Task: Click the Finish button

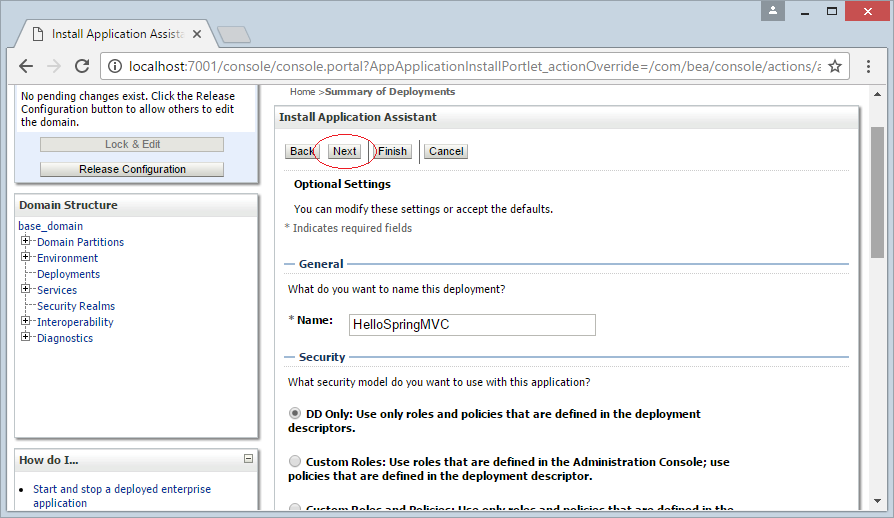Action: (x=392, y=152)
